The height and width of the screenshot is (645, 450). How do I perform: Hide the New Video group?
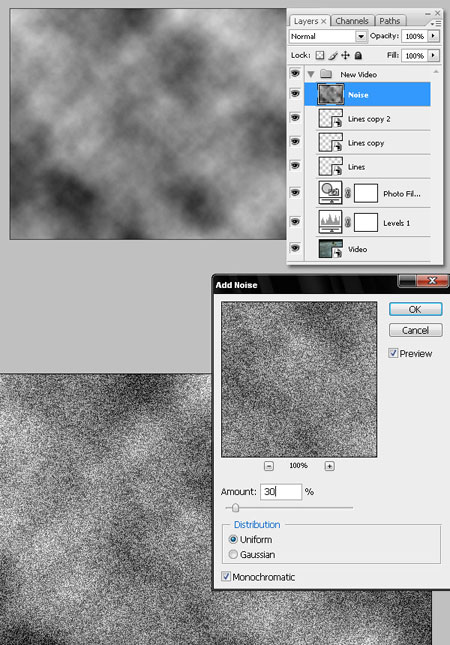click(x=295, y=74)
